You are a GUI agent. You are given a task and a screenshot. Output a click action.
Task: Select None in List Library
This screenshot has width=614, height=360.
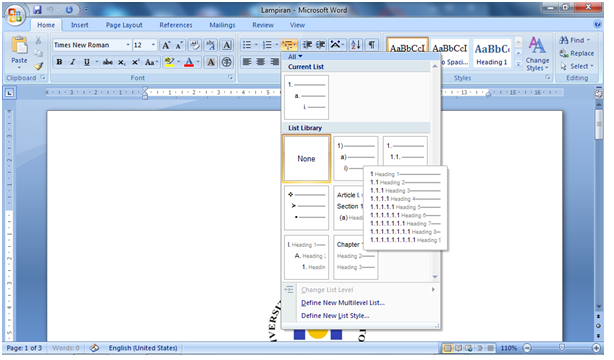click(306, 159)
